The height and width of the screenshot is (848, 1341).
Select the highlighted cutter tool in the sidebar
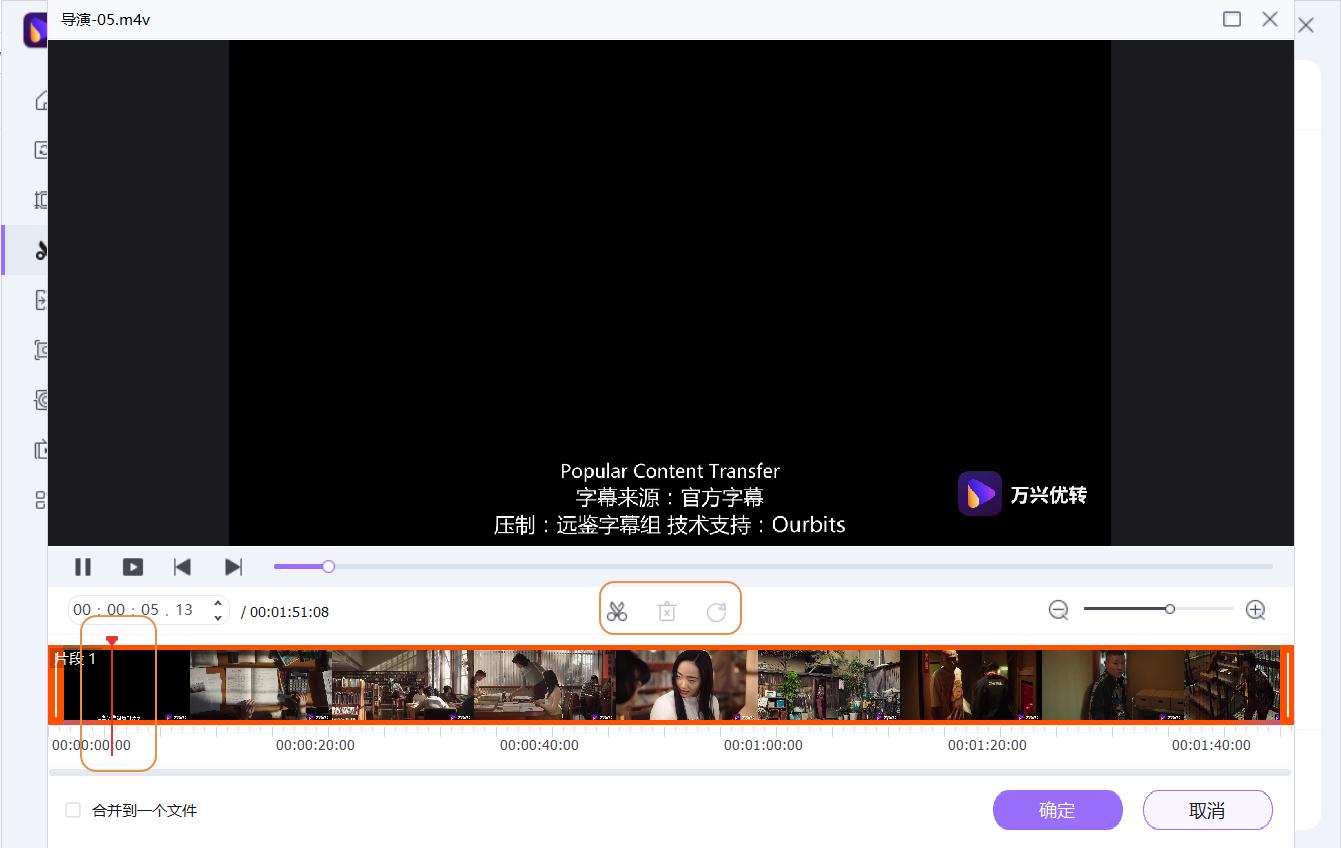[x=41, y=249]
